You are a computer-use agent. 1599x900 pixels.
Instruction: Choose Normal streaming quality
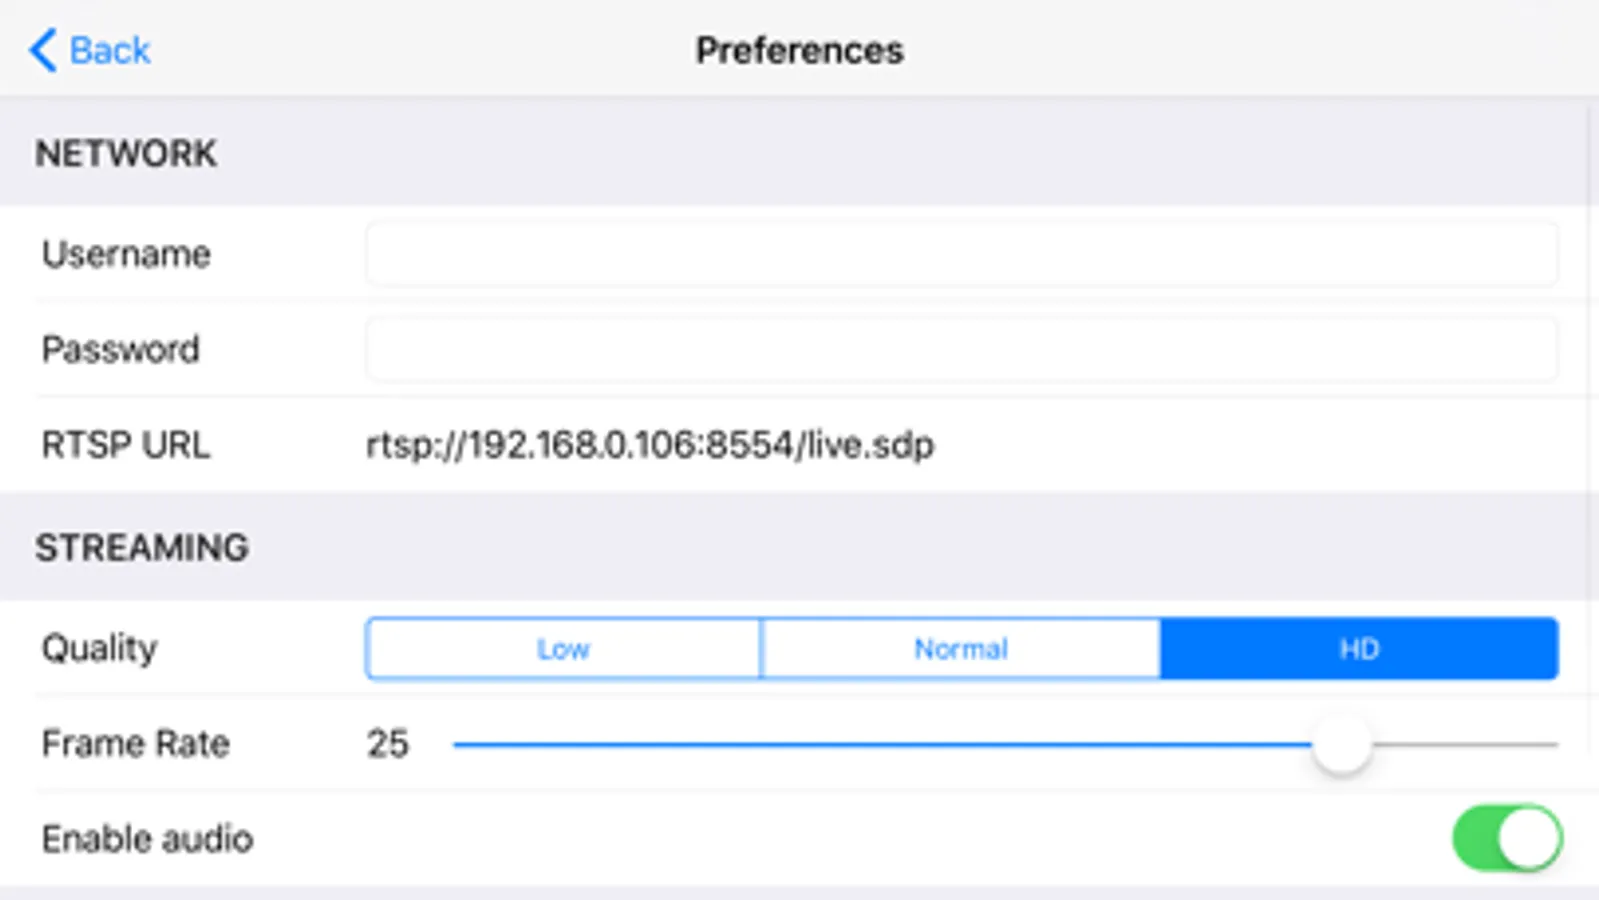click(960, 649)
